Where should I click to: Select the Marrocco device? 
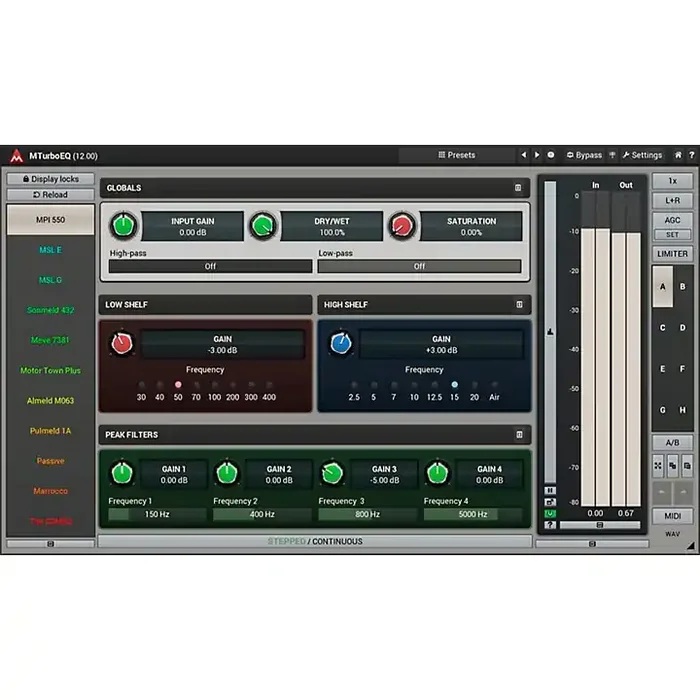click(x=50, y=491)
